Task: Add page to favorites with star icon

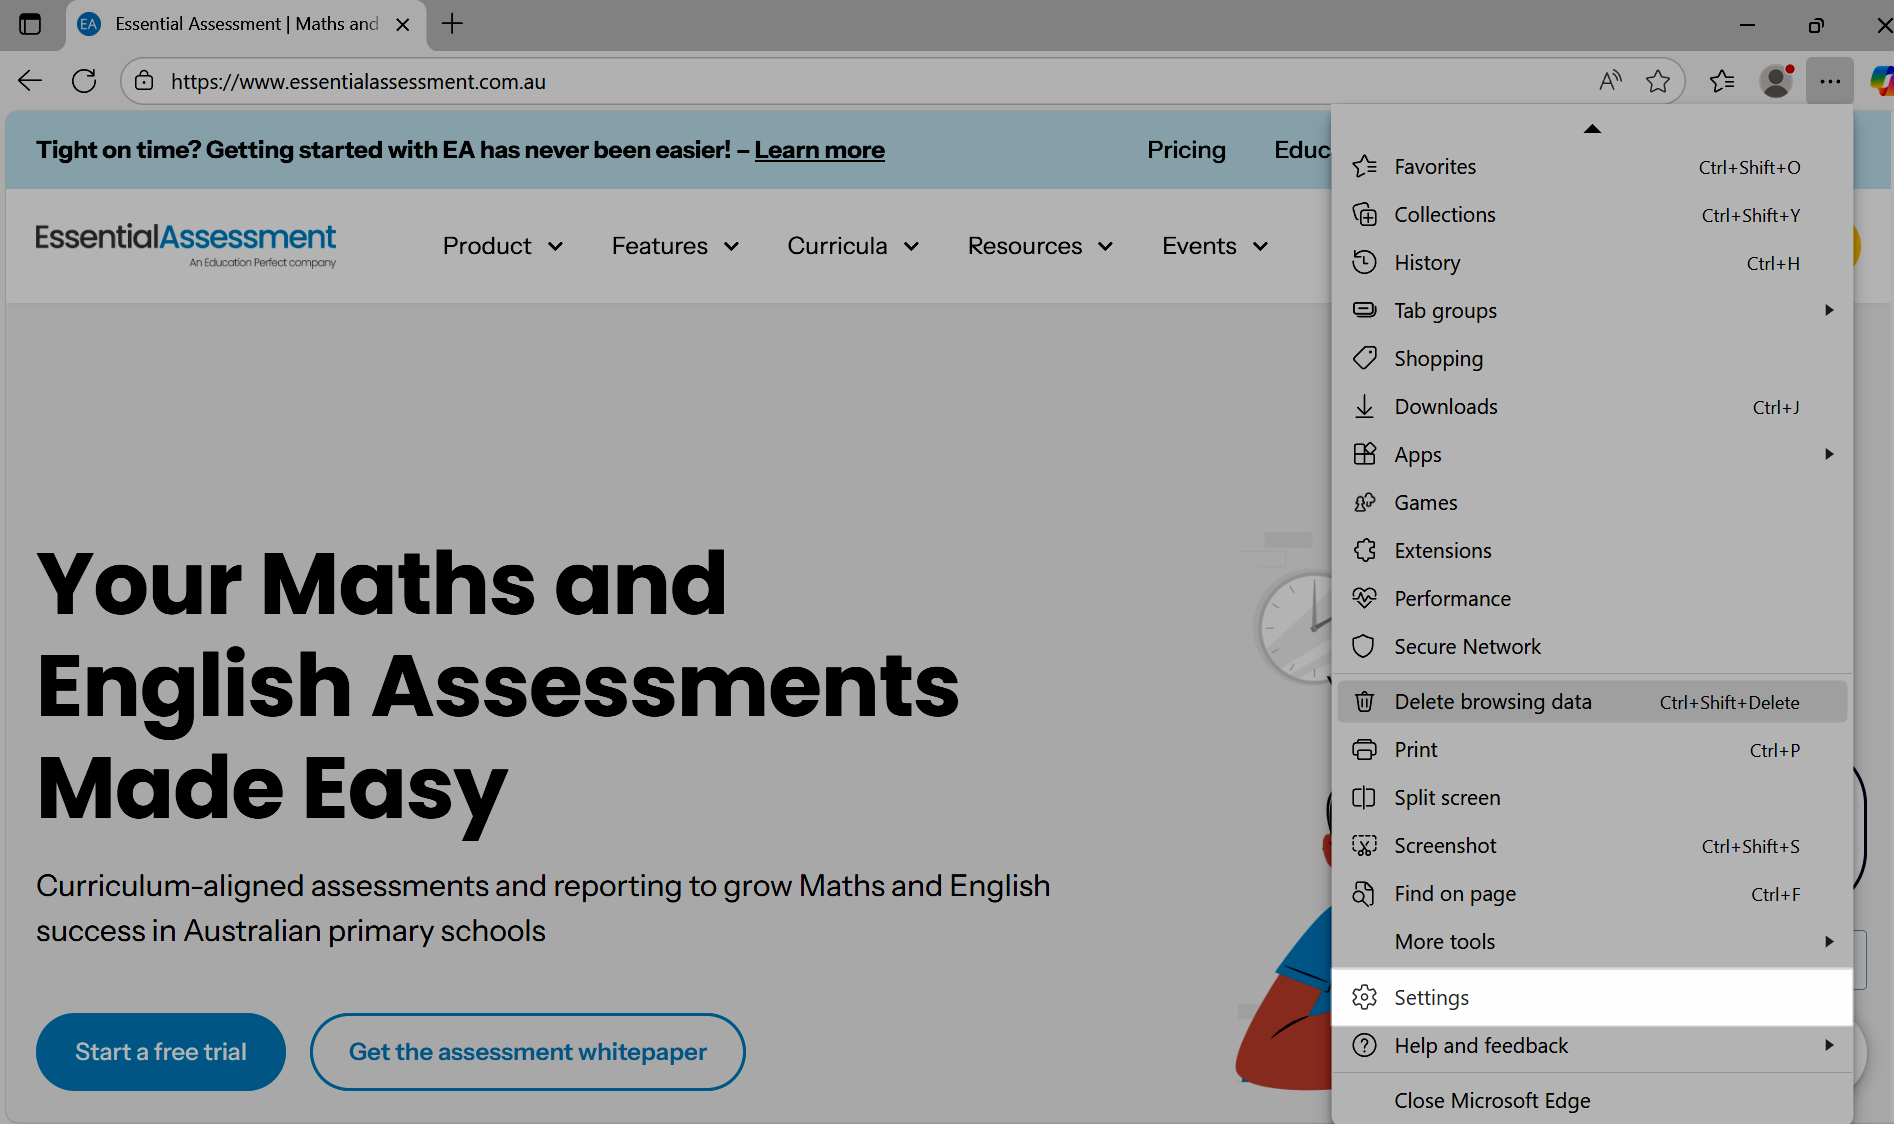Action: tap(1658, 81)
